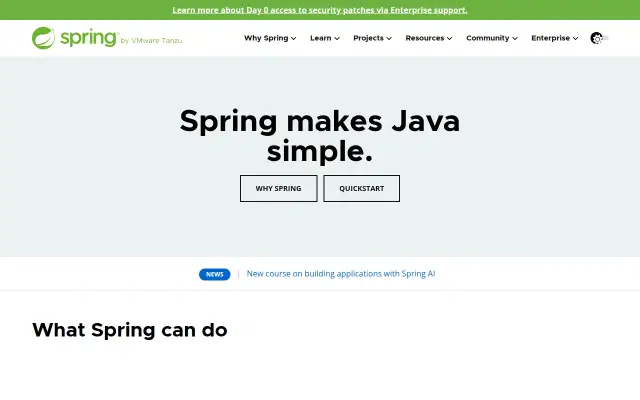640x400 pixels.
Task: Click the blue NEWS badge
Action: coord(215,274)
